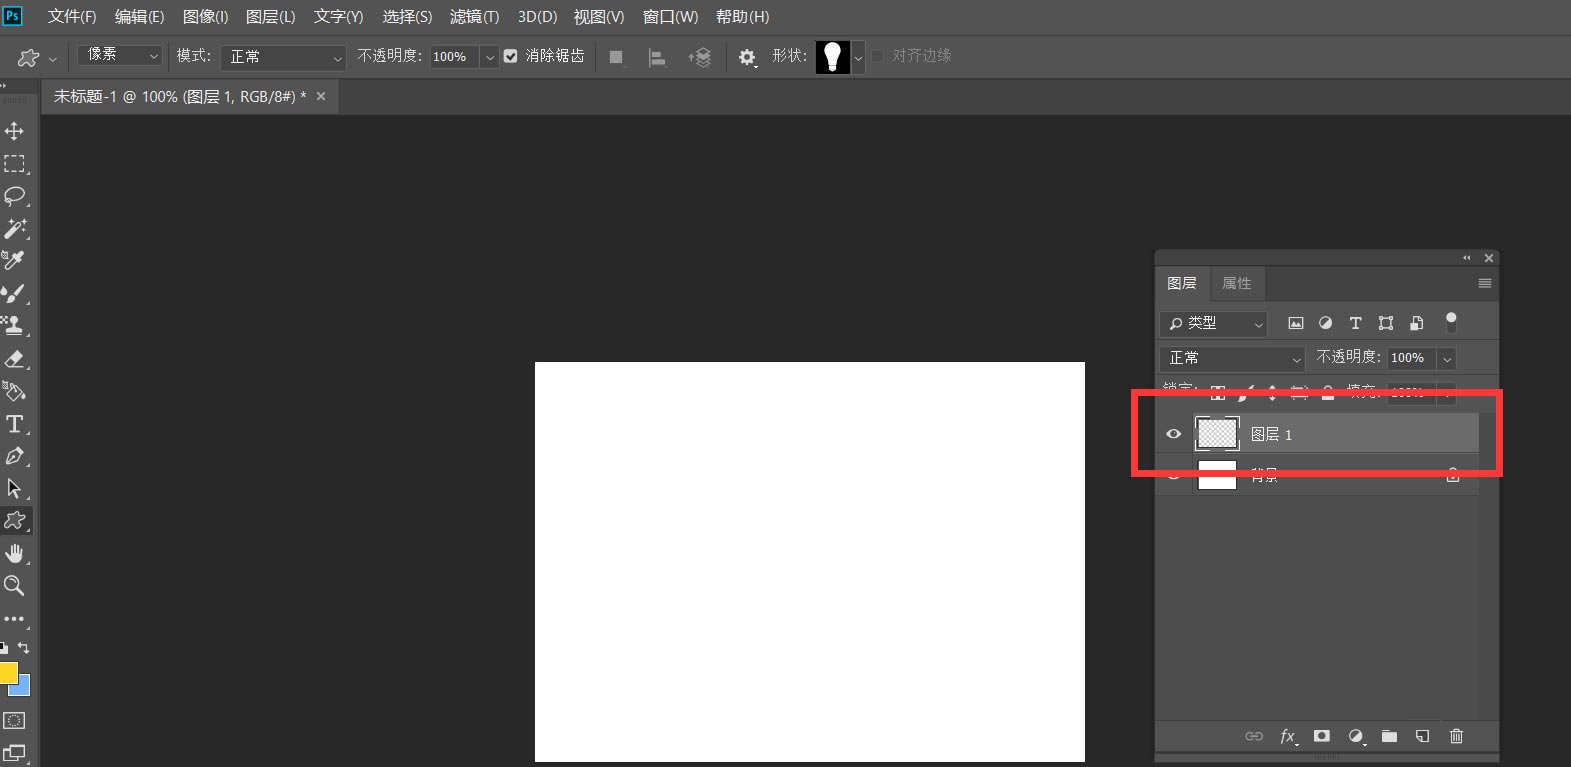The image size is (1571, 767).
Task: Collapse the layers panel with double-arrow
Action: (x=1467, y=258)
